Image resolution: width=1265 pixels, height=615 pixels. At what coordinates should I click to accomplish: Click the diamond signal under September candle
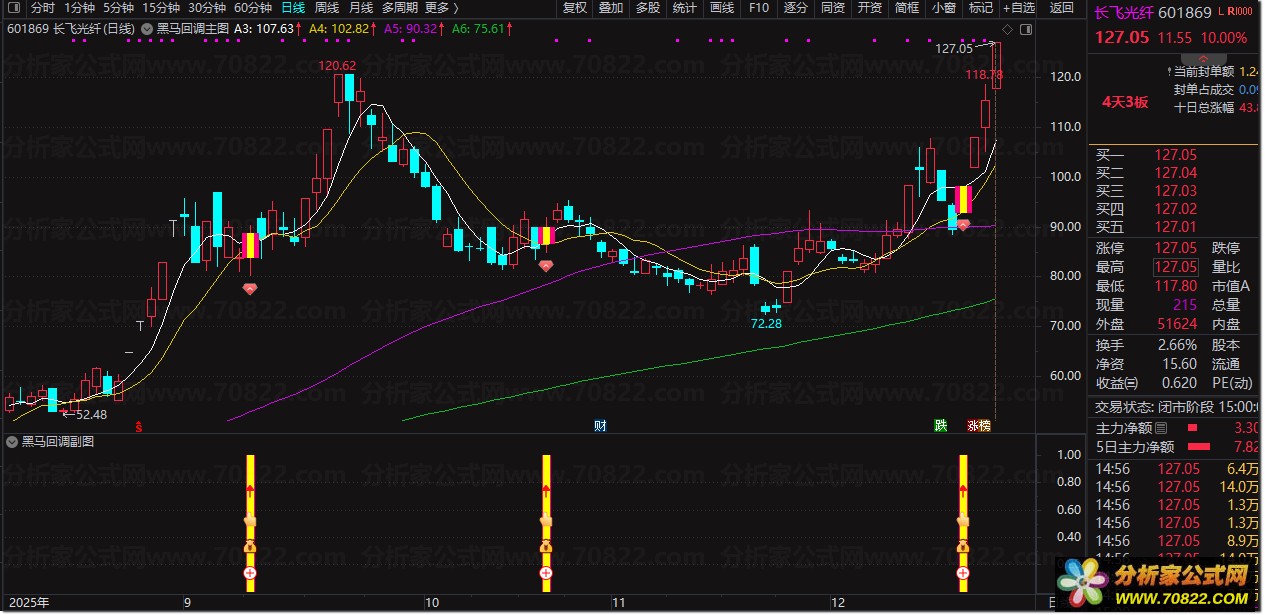(249, 289)
